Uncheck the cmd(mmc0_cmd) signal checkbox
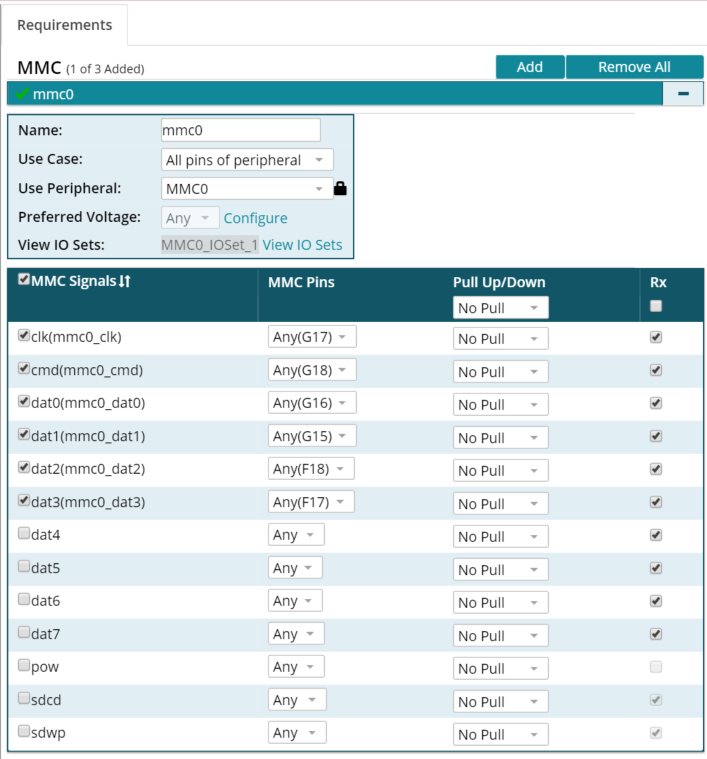The image size is (707, 759). (24, 368)
